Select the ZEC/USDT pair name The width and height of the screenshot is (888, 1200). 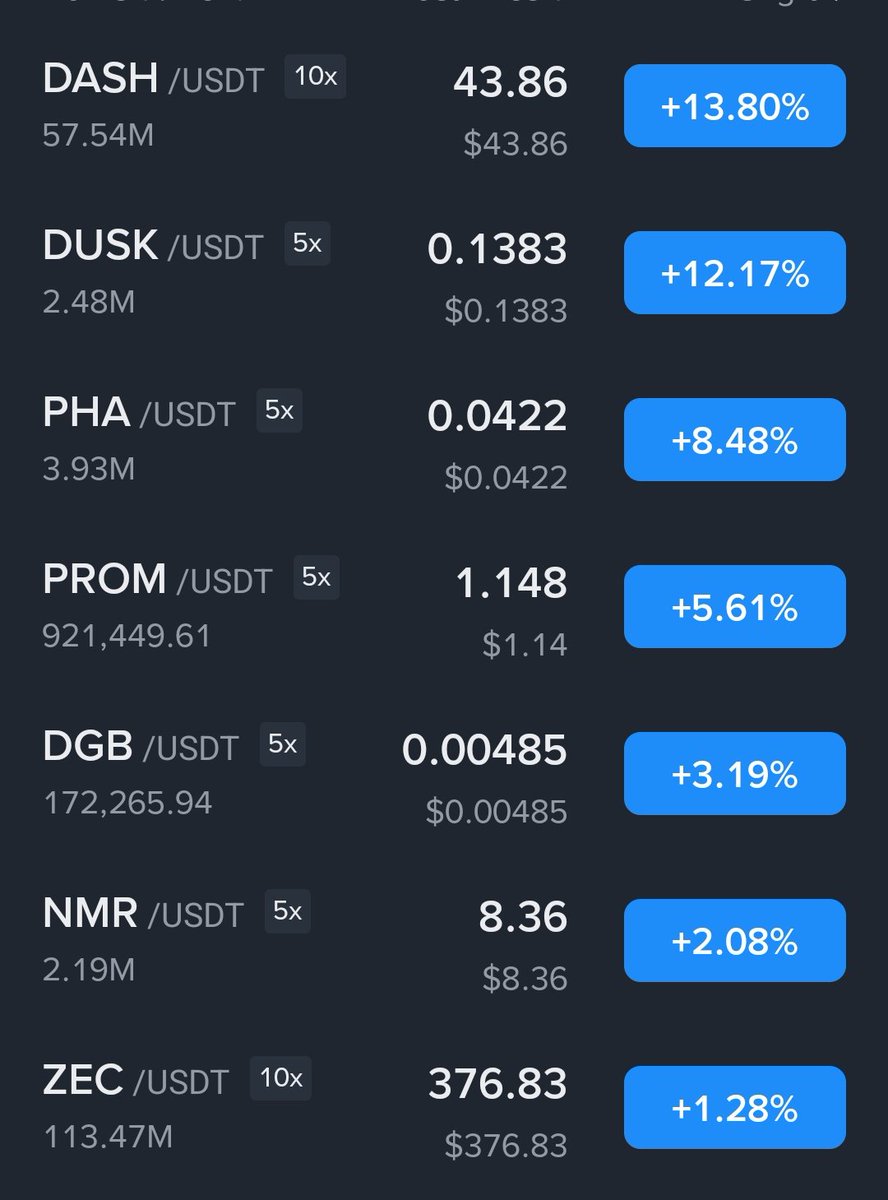pos(135,1081)
